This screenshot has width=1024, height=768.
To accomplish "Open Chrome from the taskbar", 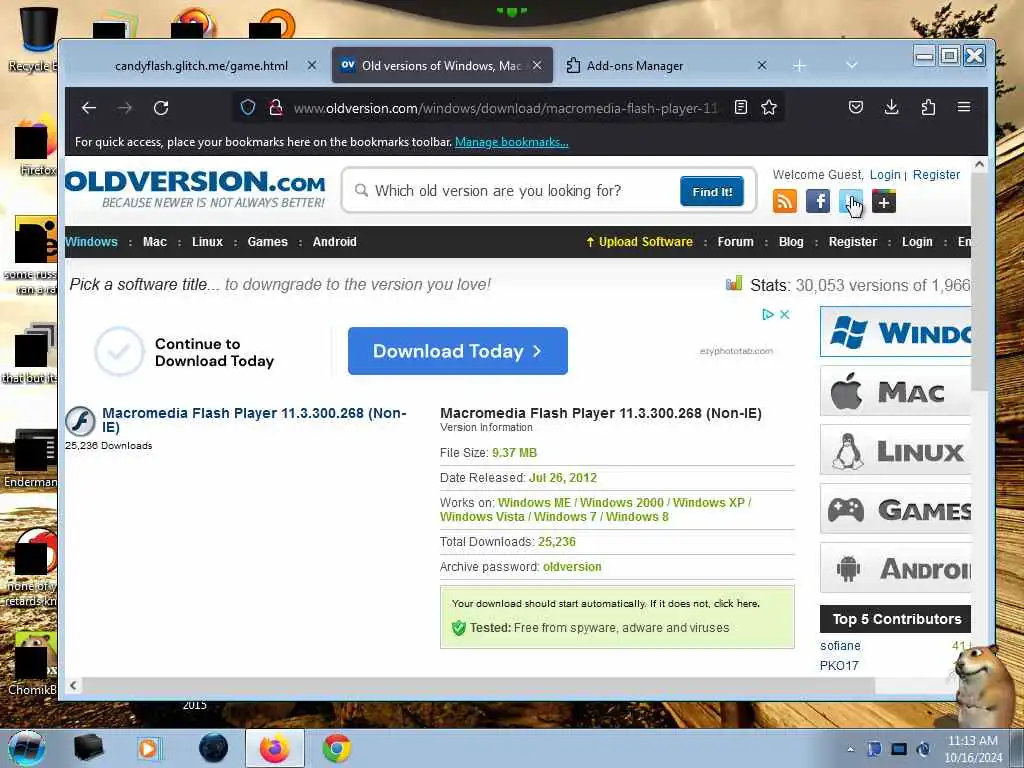I will [x=336, y=748].
